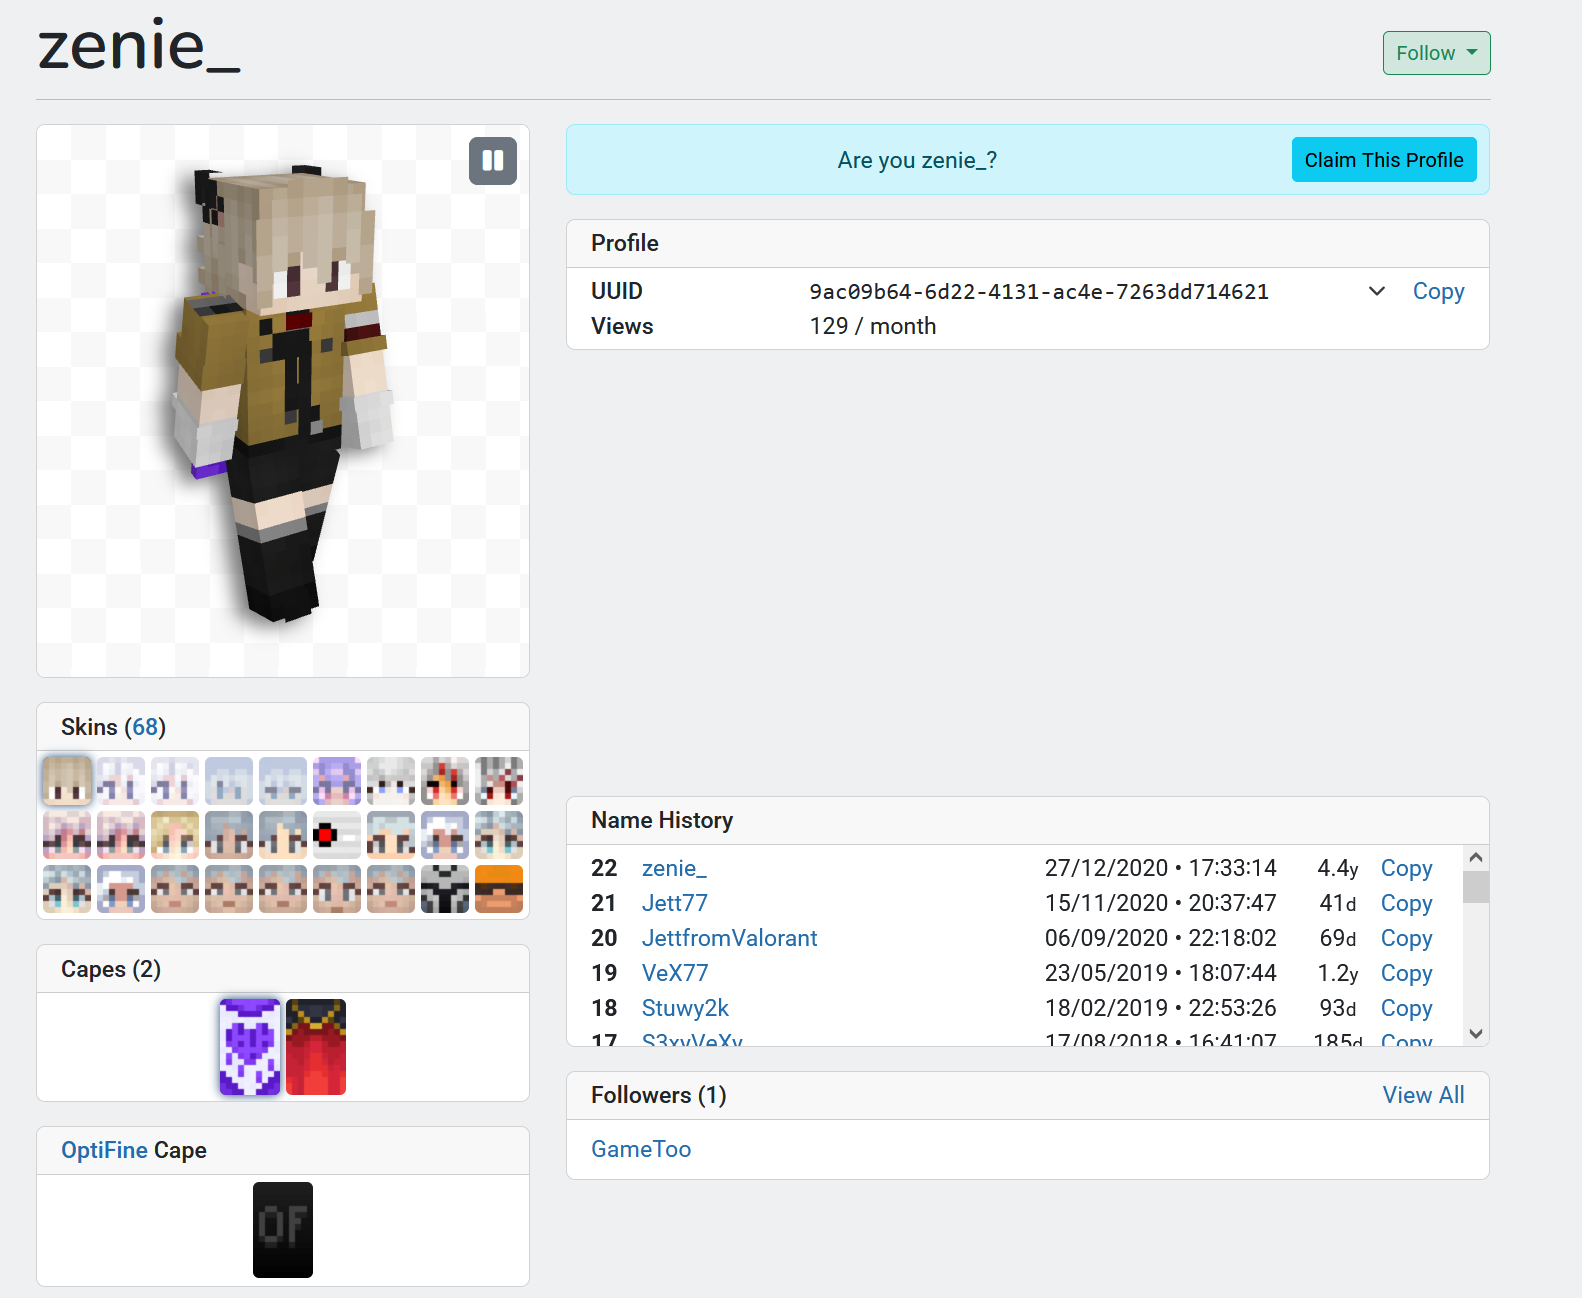Open the zenie_ name history entry
Screen dimensions: 1582x1298
coord(674,868)
